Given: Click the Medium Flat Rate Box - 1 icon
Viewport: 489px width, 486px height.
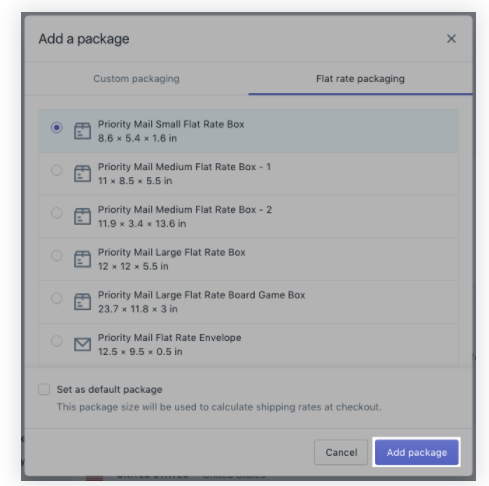Looking at the screenshot, I should click(x=82, y=173).
